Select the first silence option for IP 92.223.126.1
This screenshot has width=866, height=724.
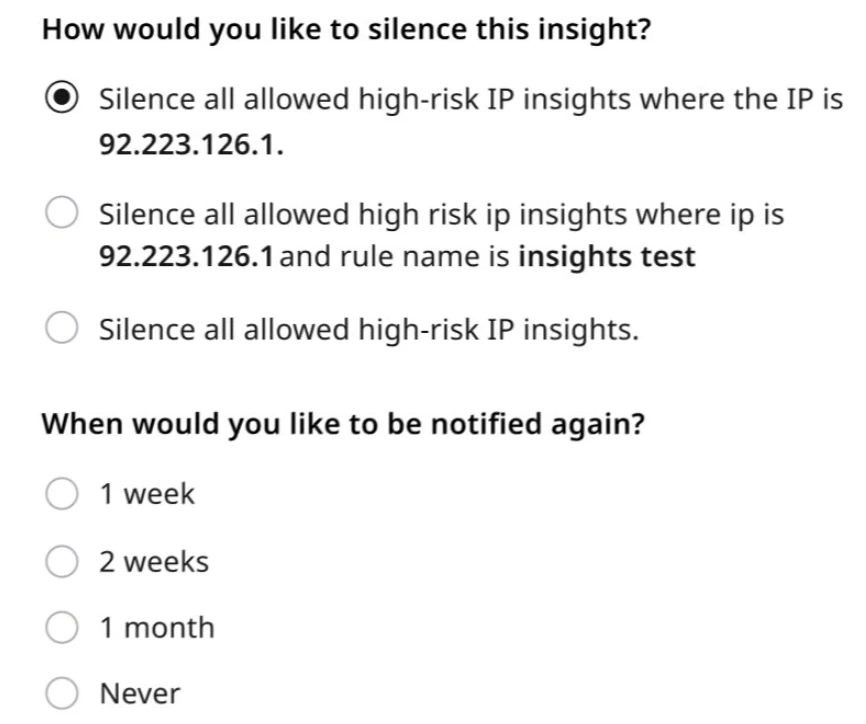[62, 98]
